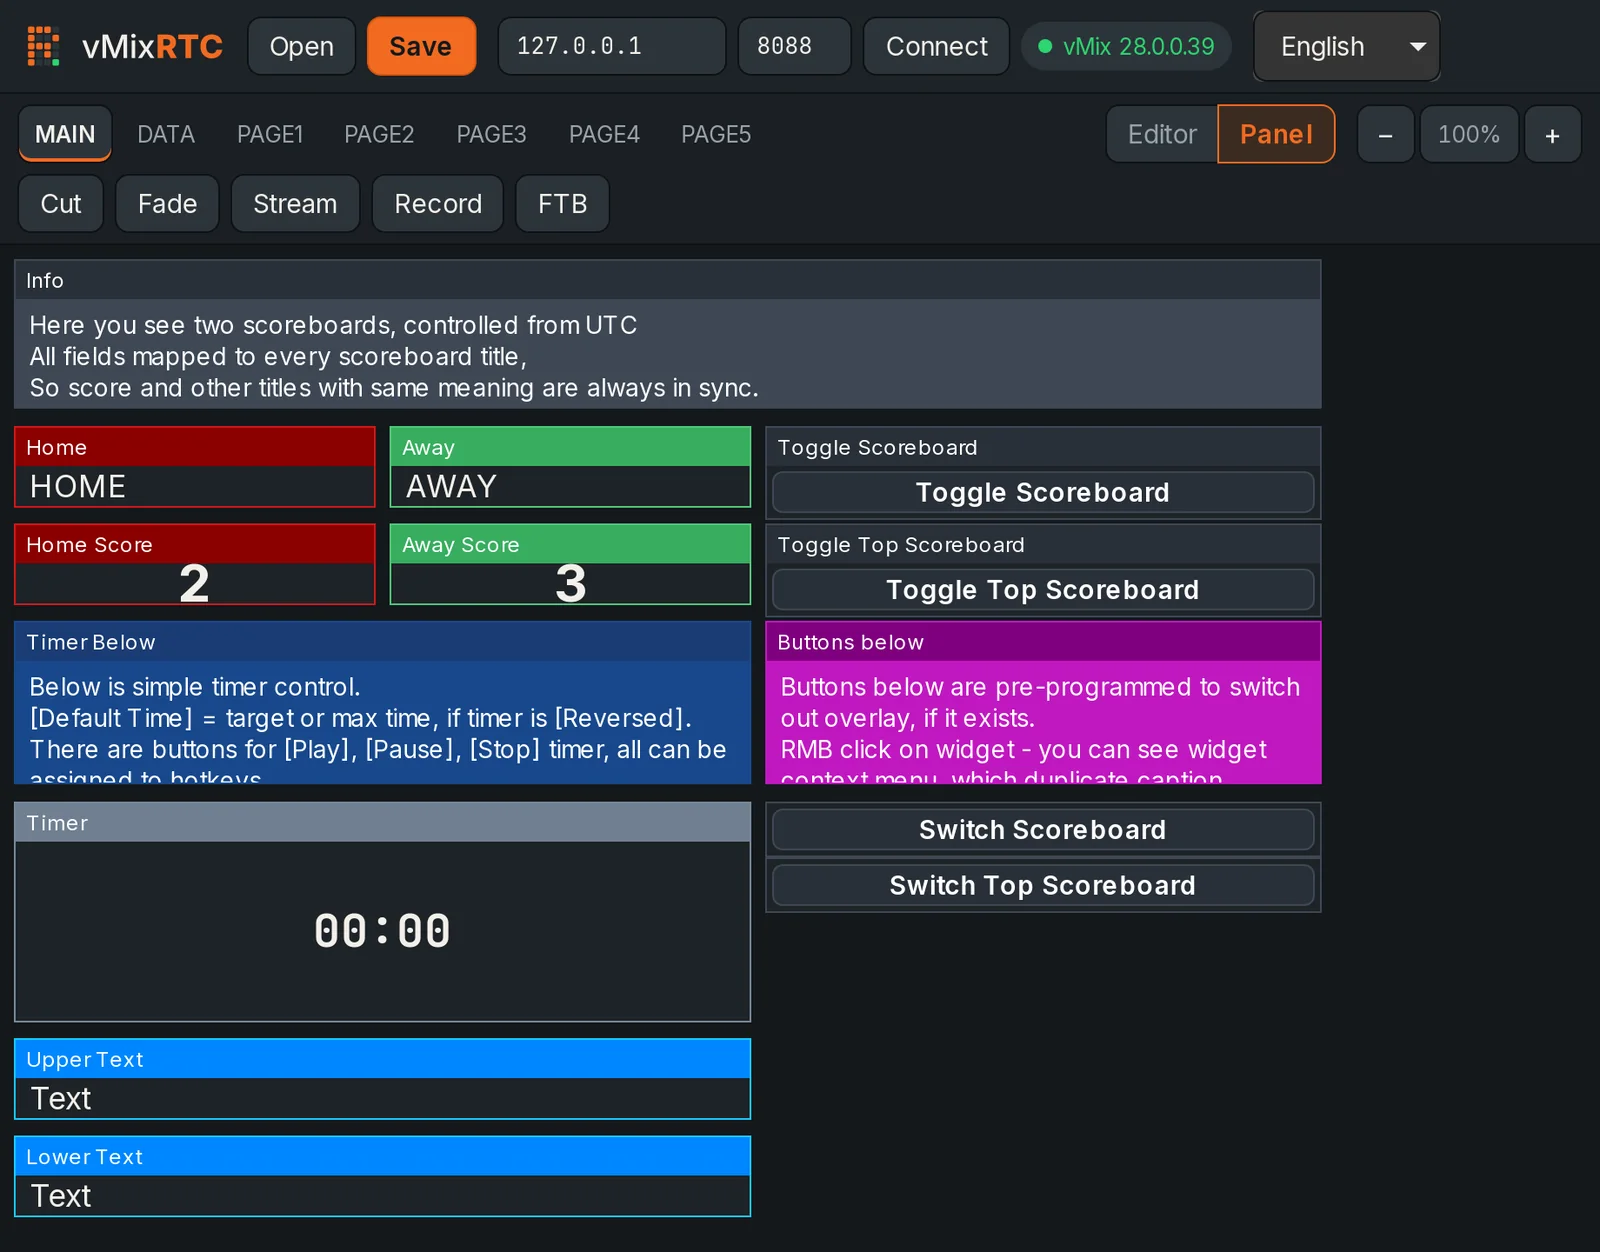The width and height of the screenshot is (1600, 1252).
Task: Click the Switch Scoreboard button
Action: tap(1043, 830)
